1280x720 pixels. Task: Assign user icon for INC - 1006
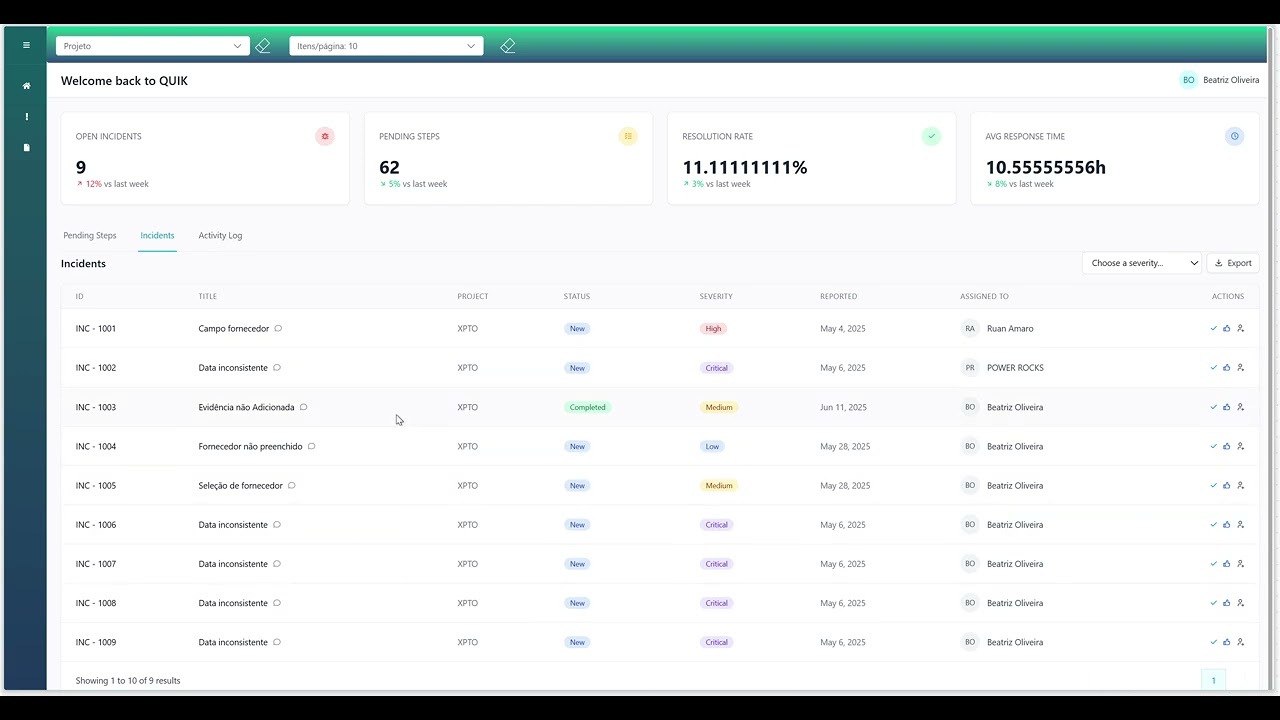point(1241,524)
